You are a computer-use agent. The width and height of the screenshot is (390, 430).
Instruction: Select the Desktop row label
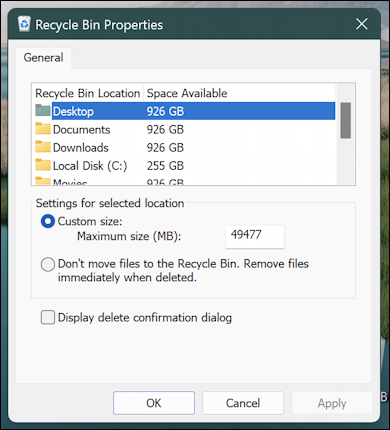(73, 111)
